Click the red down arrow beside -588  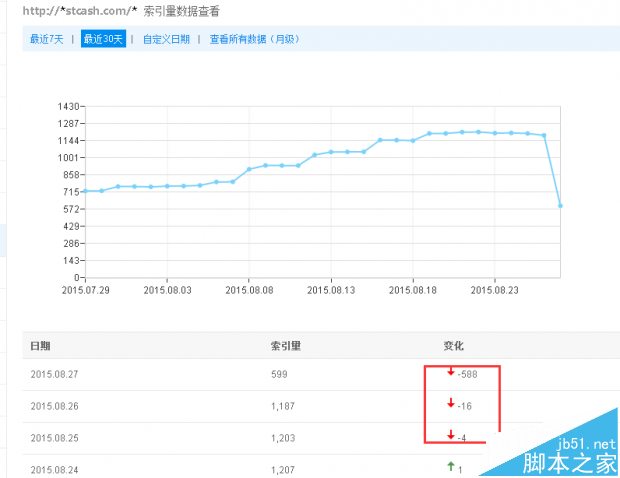point(450,372)
